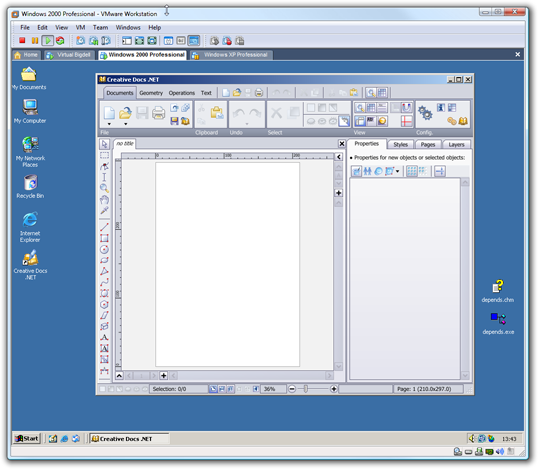This screenshot has width=538, height=469.
Task: Click Properties panel vertical scrollbar down arrow
Action: pyautogui.click(x=465, y=375)
